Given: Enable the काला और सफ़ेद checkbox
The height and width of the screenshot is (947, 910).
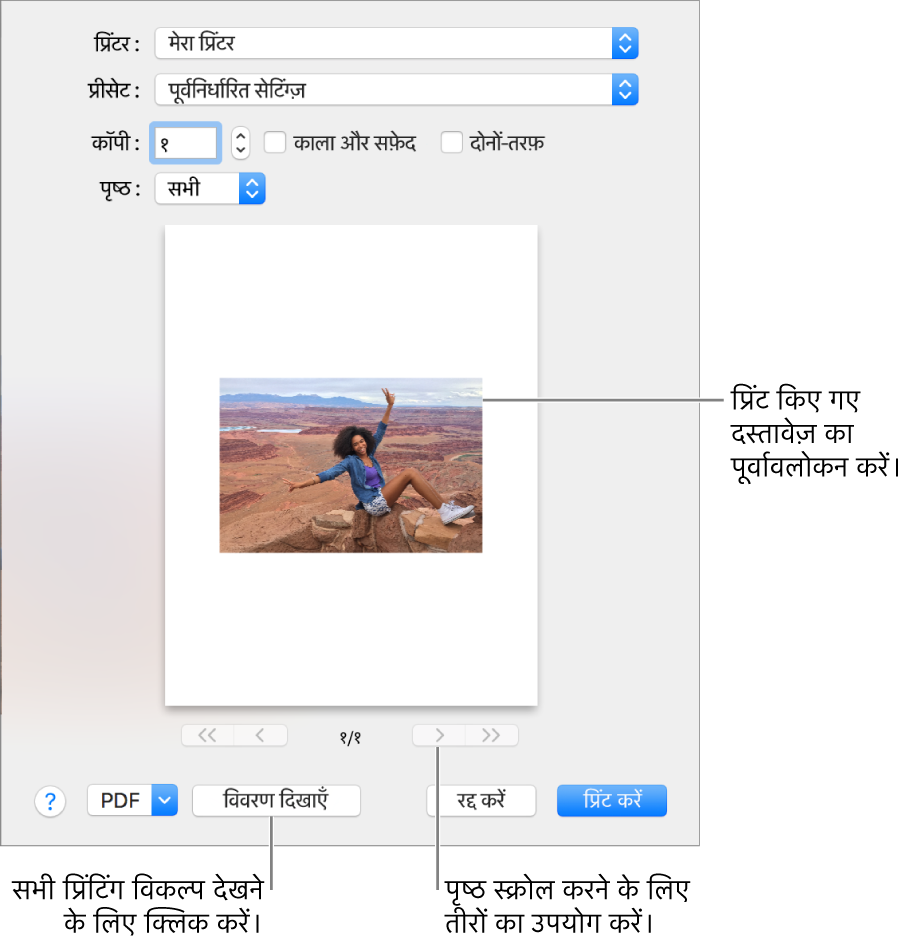Looking at the screenshot, I should (x=275, y=143).
